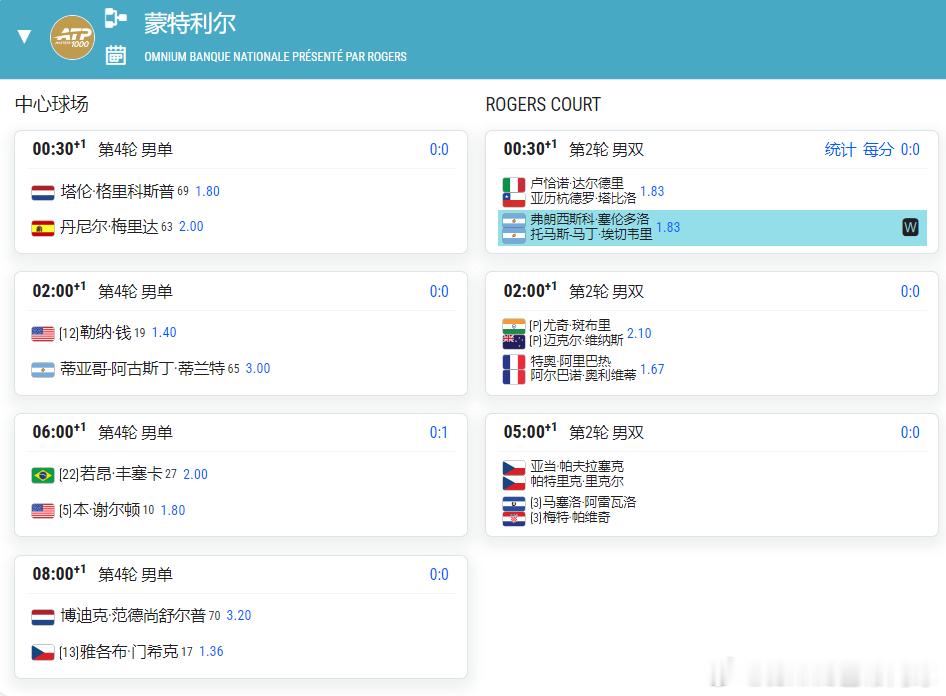946x696 pixels.
Task: Select player [3]马塞洛·阿雷瓦洛
Action: coord(583,502)
